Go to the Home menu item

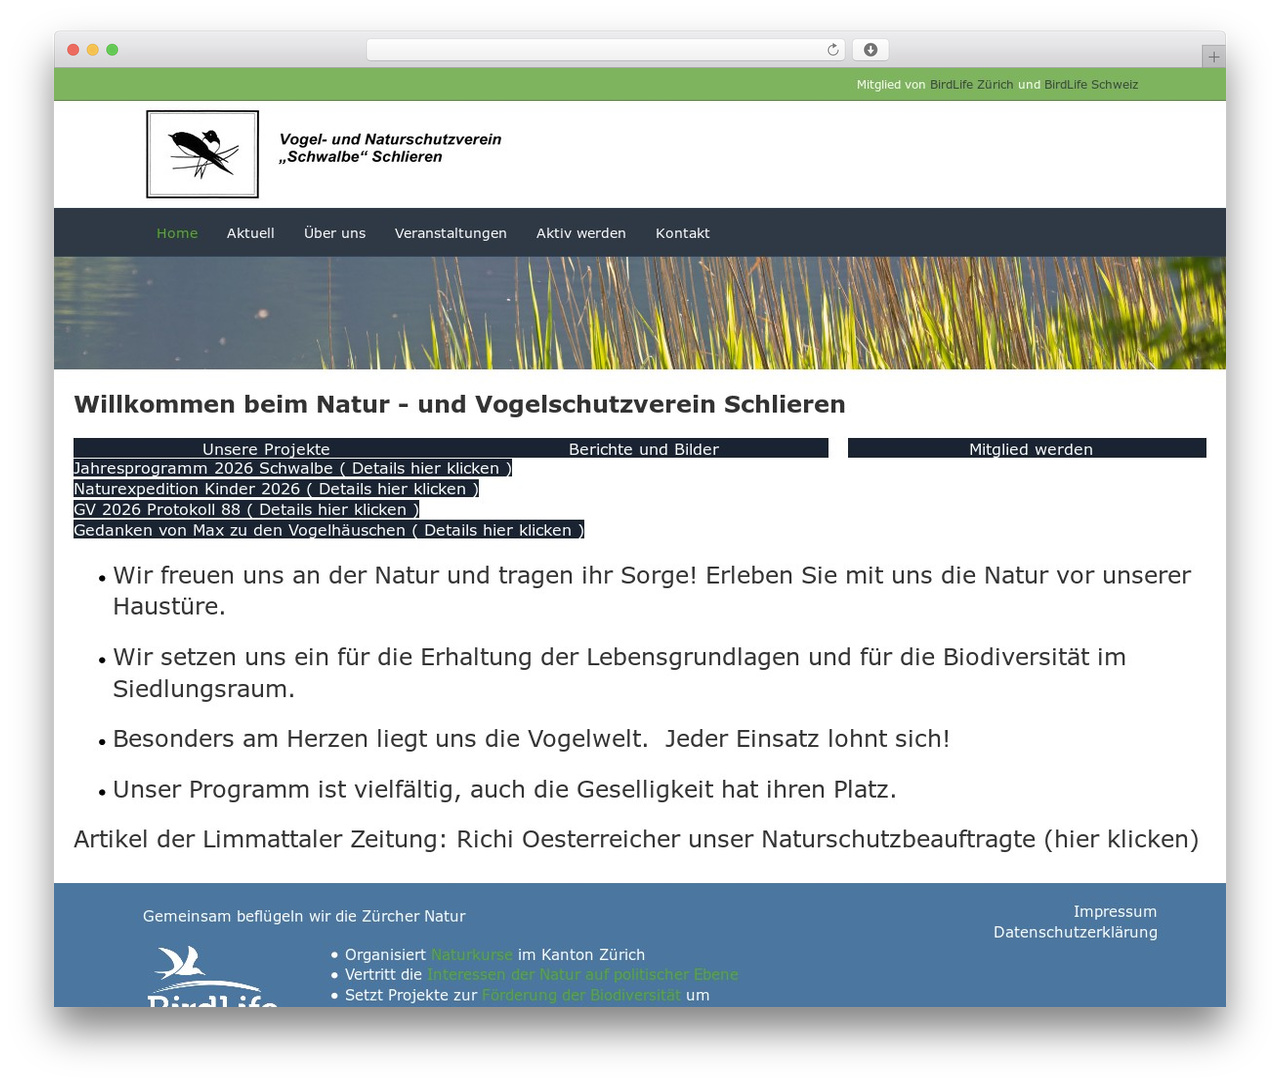point(177,233)
